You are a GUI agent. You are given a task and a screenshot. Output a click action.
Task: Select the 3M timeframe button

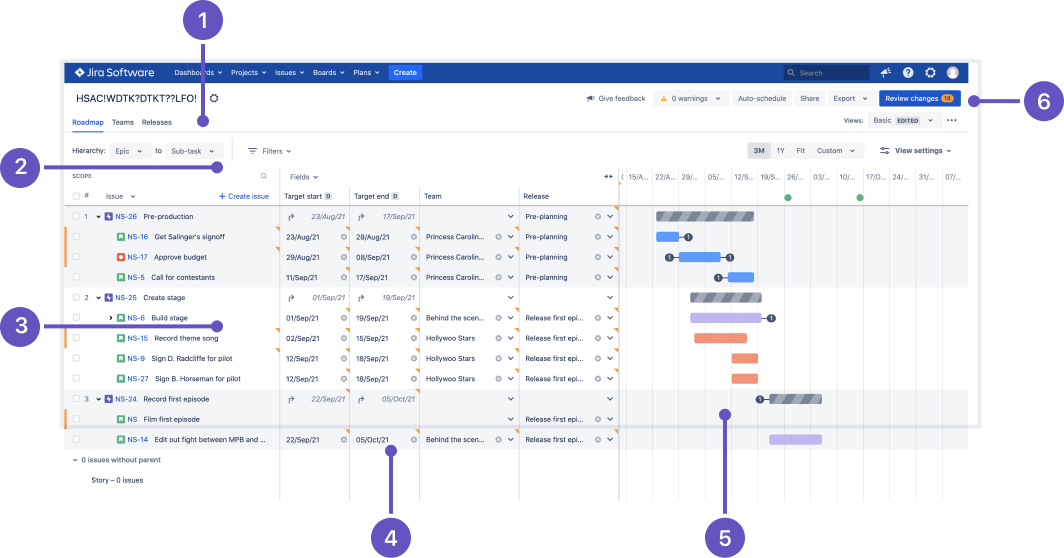[x=759, y=151]
